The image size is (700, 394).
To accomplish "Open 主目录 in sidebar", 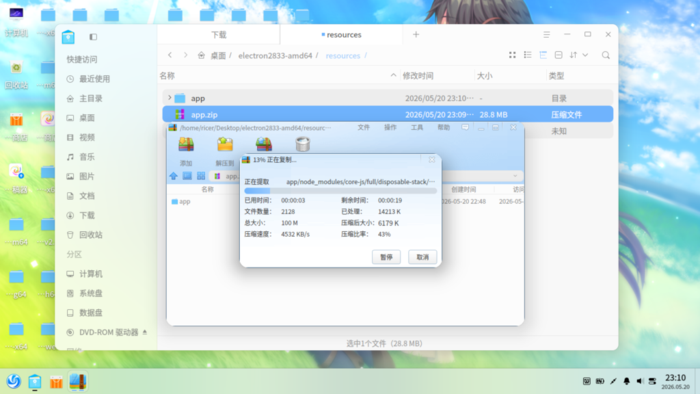I will pos(84,99).
